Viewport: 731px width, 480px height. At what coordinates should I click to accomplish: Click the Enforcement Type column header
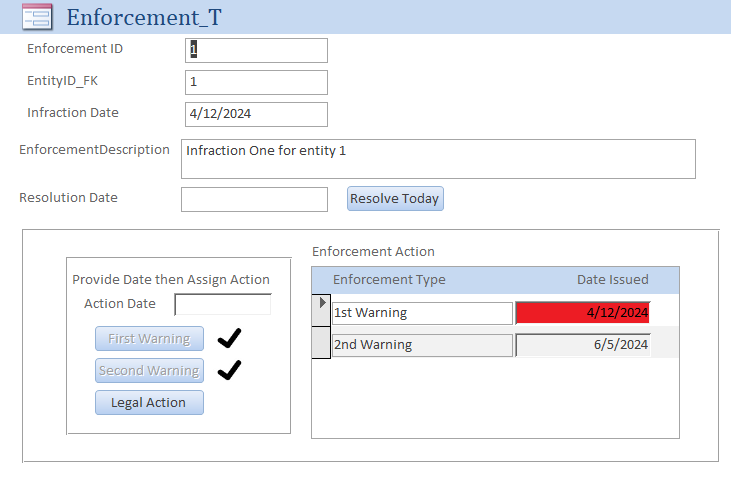(389, 280)
